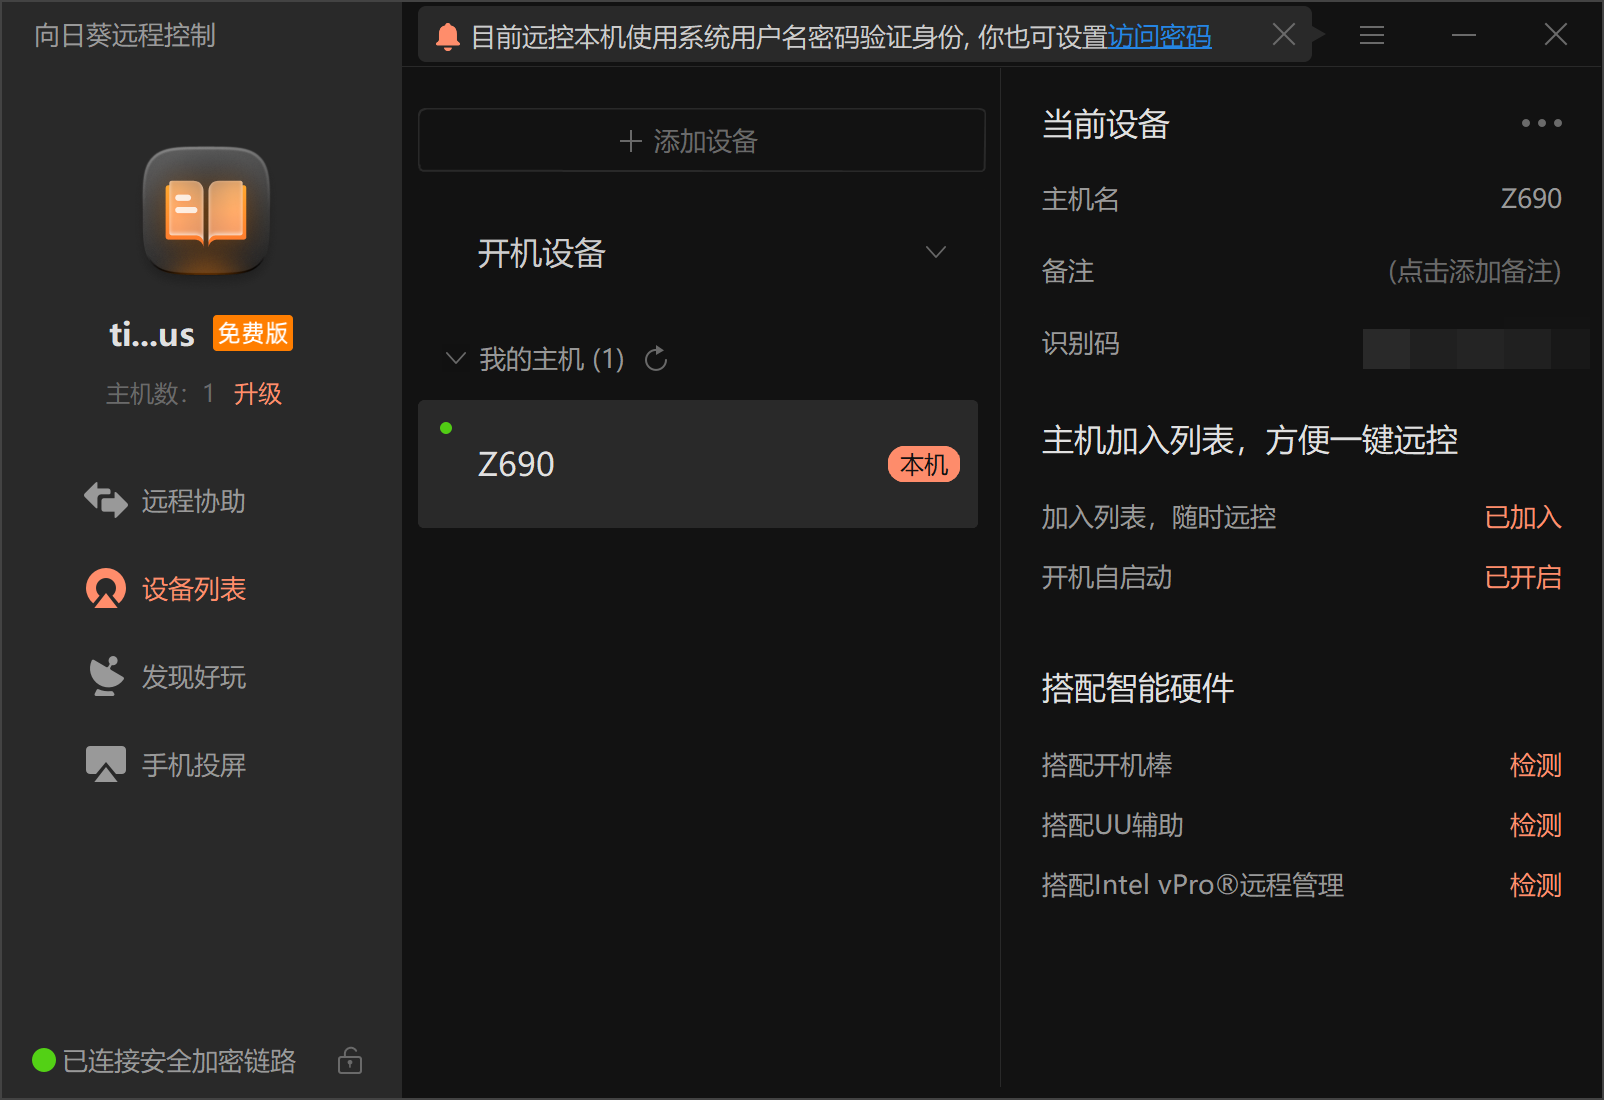Image resolution: width=1604 pixels, height=1100 pixels.
Task: Click the blurred 识别码 value
Action: [1475, 348]
